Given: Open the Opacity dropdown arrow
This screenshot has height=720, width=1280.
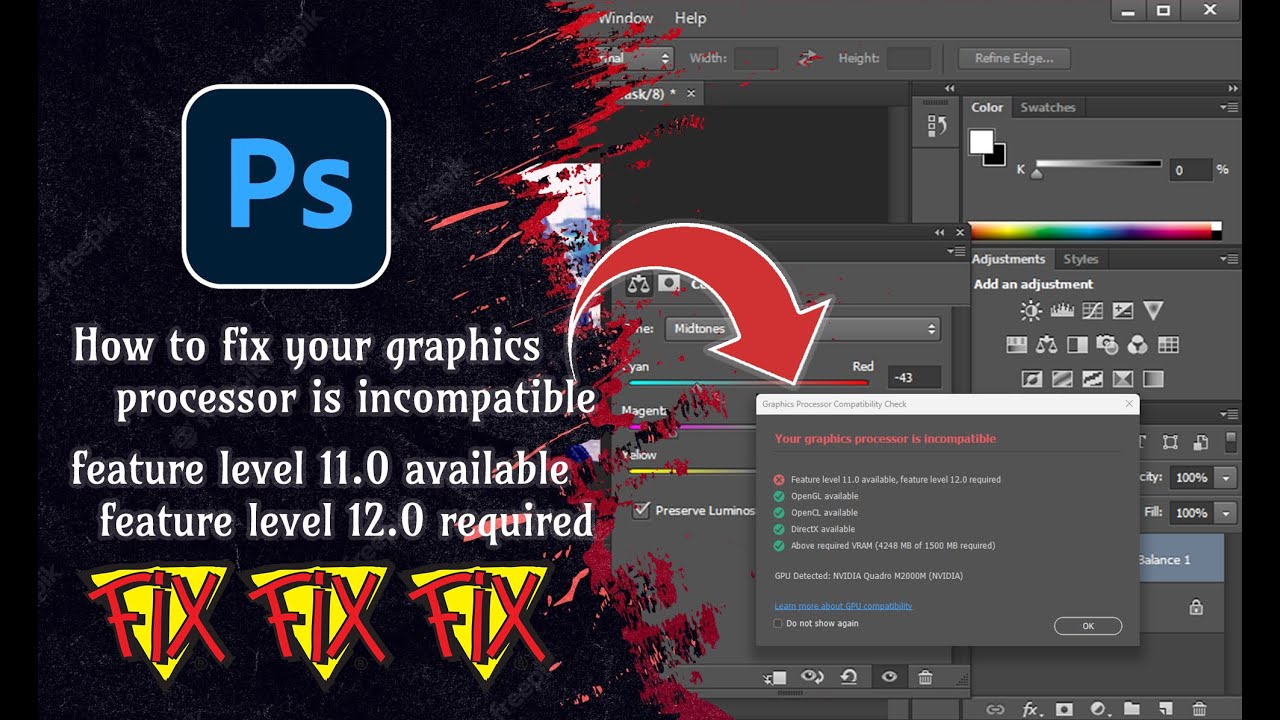Looking at the screenshot, I should coord(1226,478).
